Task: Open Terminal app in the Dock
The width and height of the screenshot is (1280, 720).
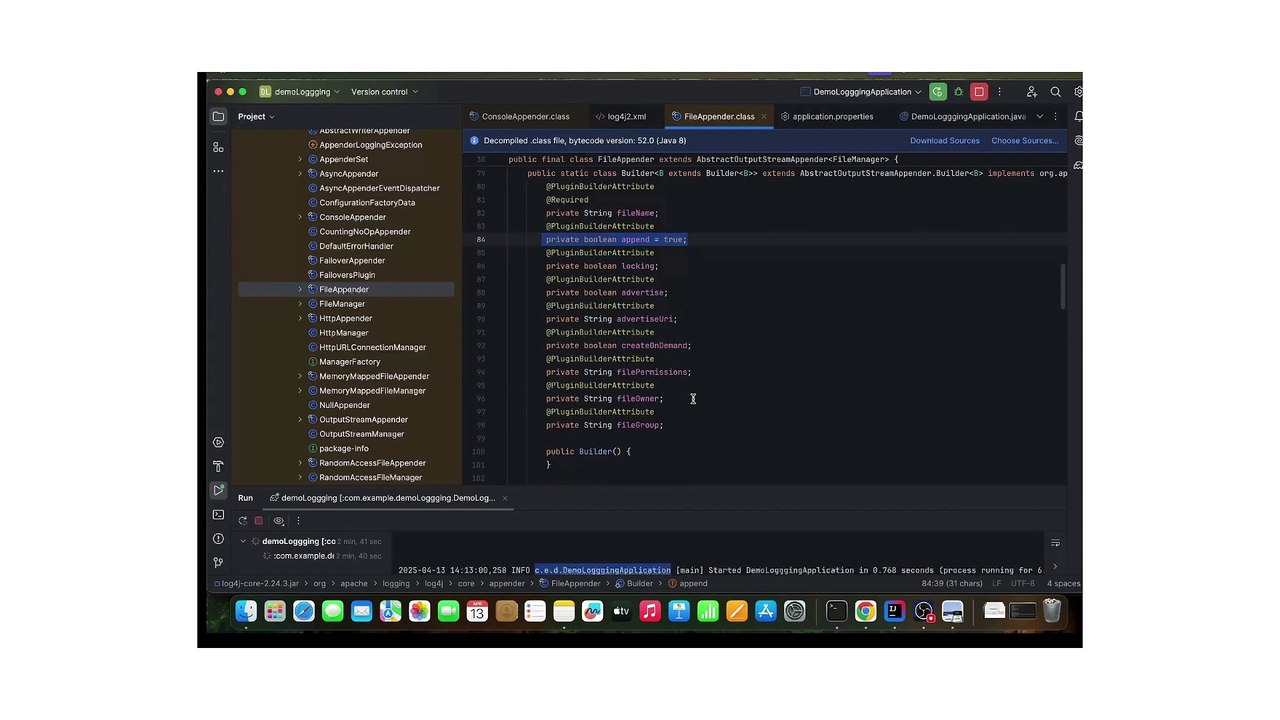Action: click(x=836, y=611)
